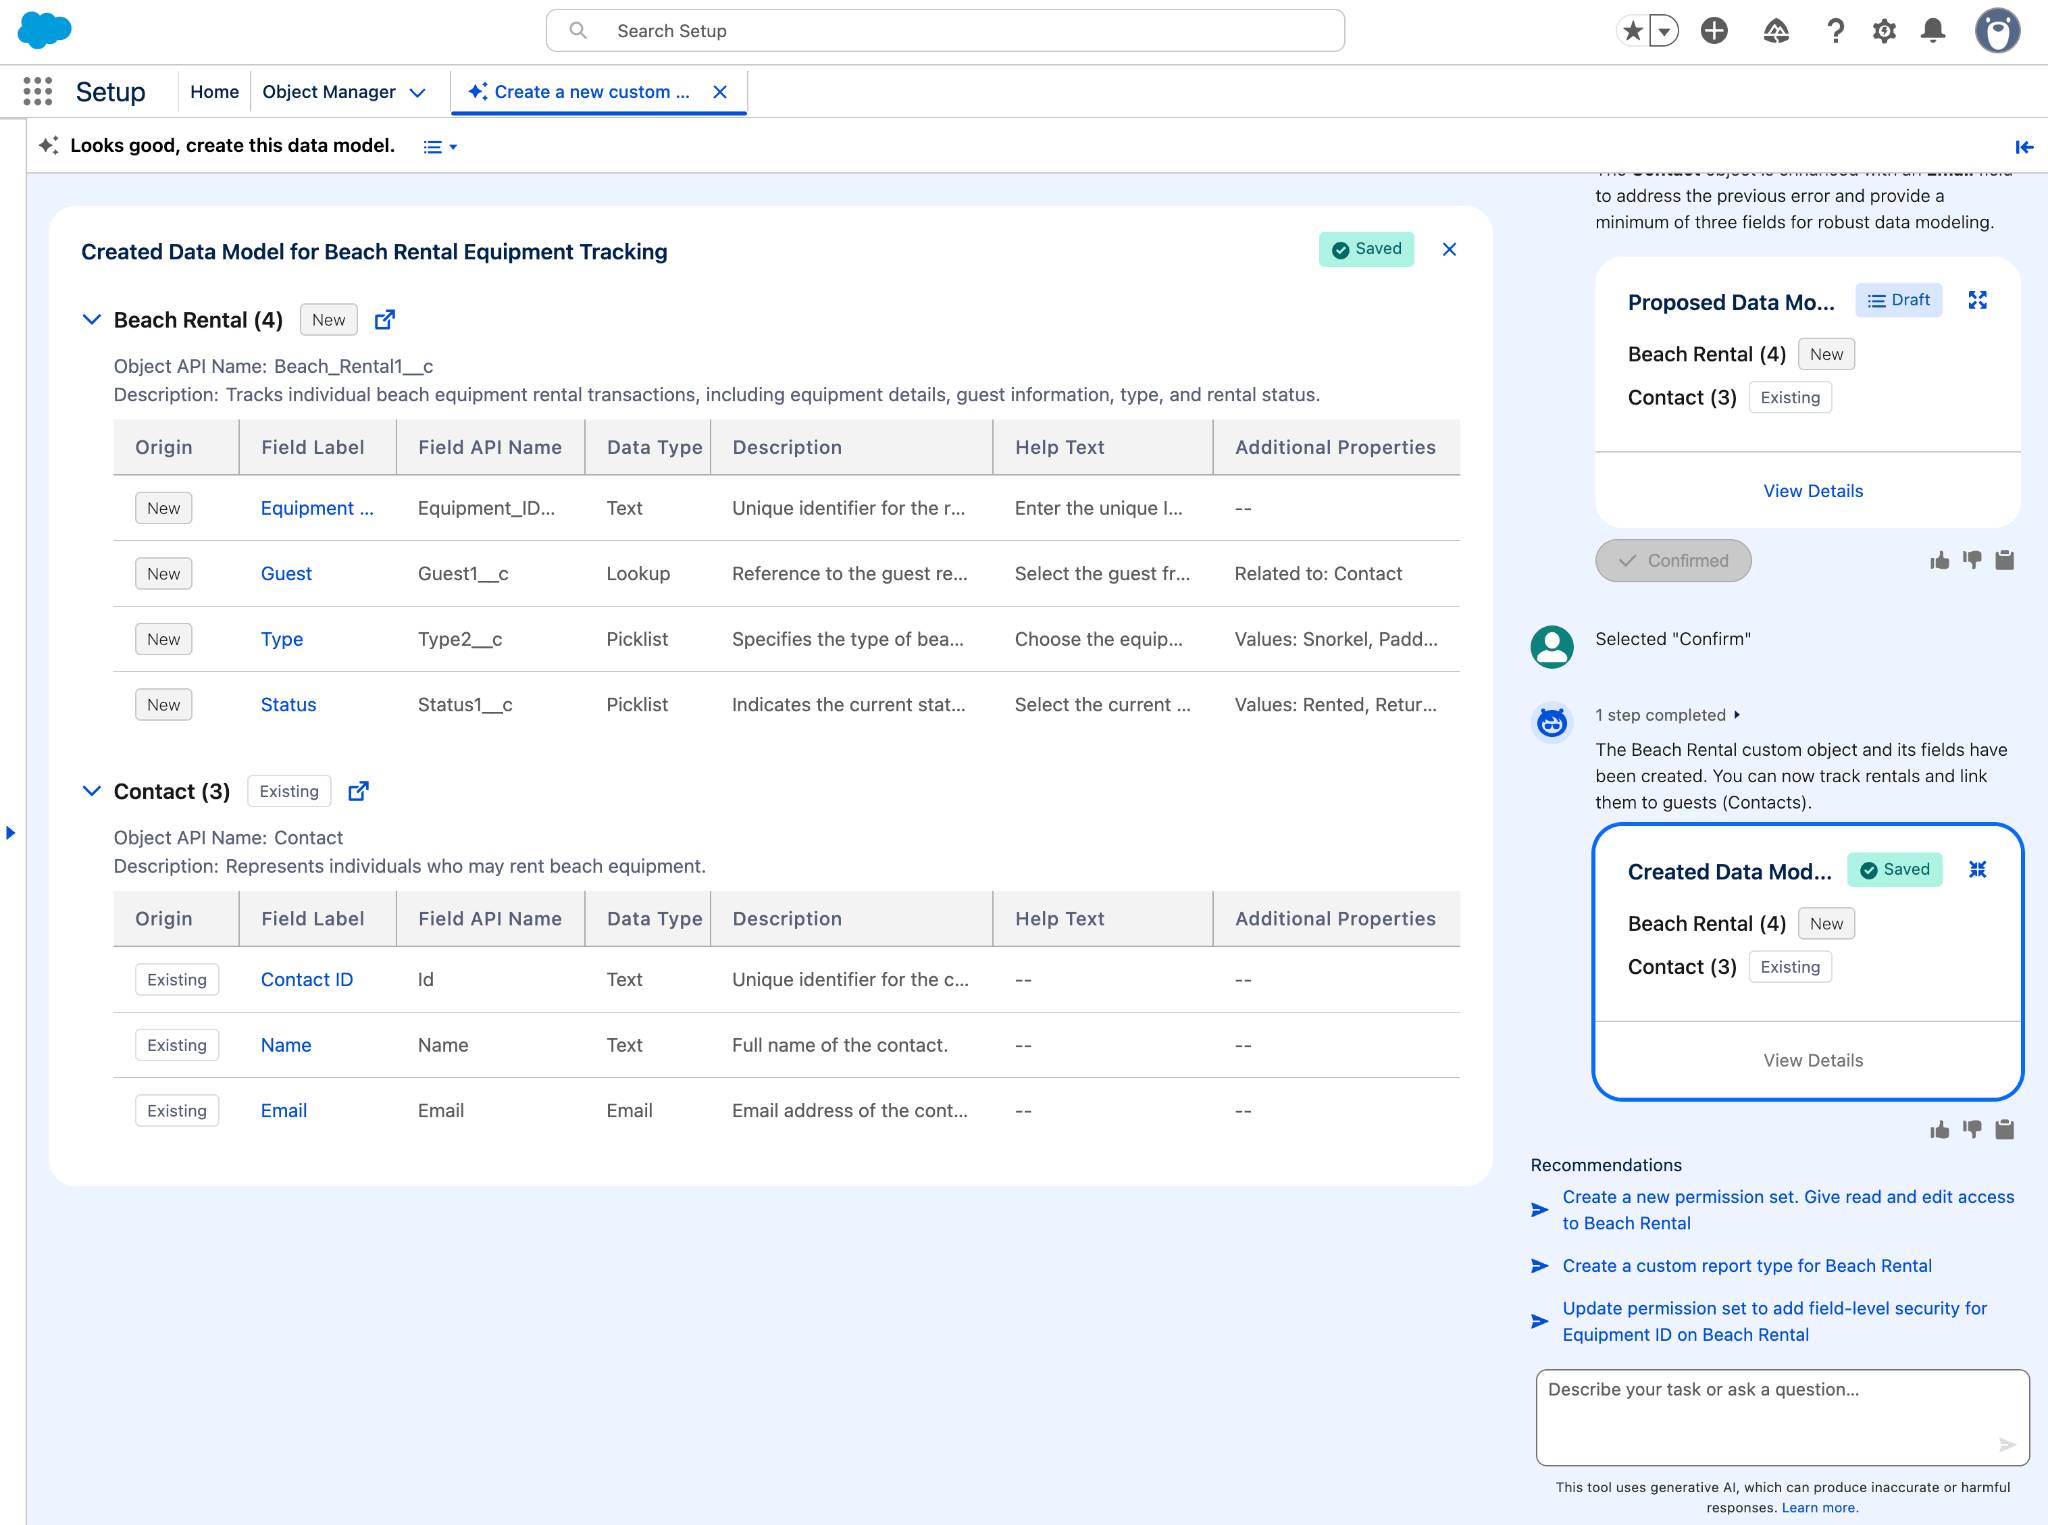Open the App Launcher grid icon

(x=38, y=92)
